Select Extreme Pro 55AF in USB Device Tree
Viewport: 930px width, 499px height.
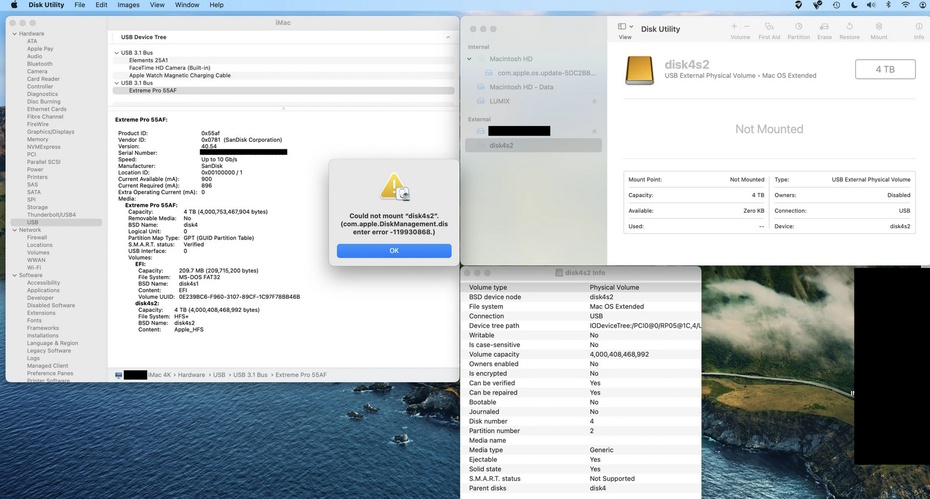(284, 91)
